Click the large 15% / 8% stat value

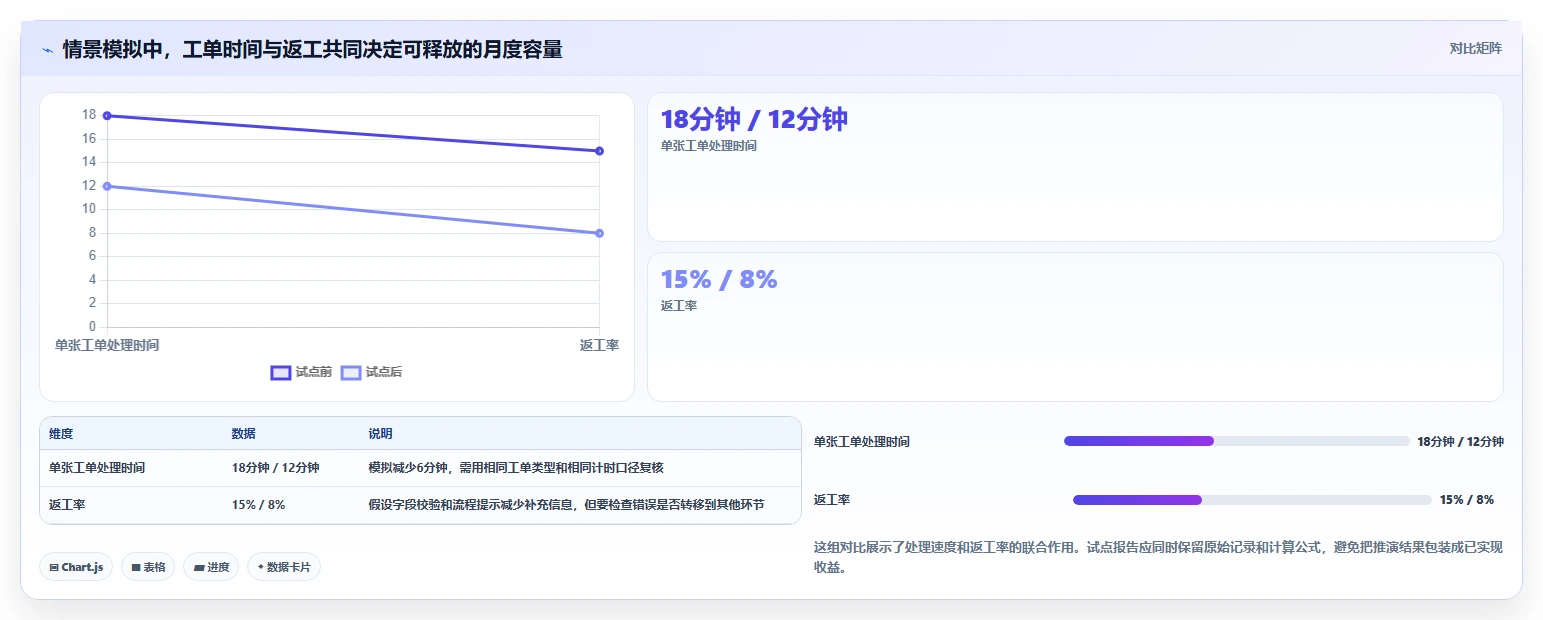point(719,279)
